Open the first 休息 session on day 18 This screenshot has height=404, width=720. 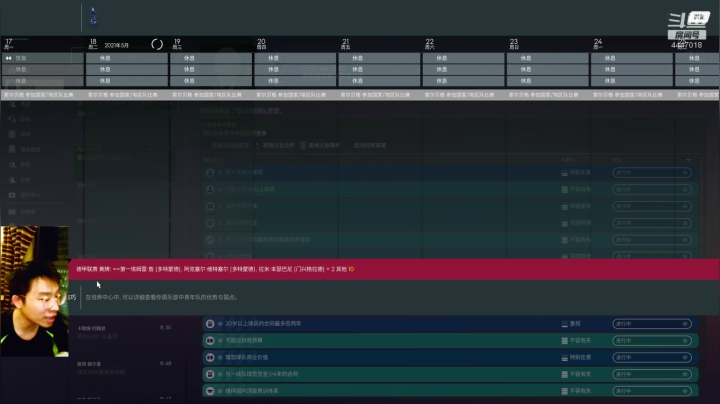[127, 58]
